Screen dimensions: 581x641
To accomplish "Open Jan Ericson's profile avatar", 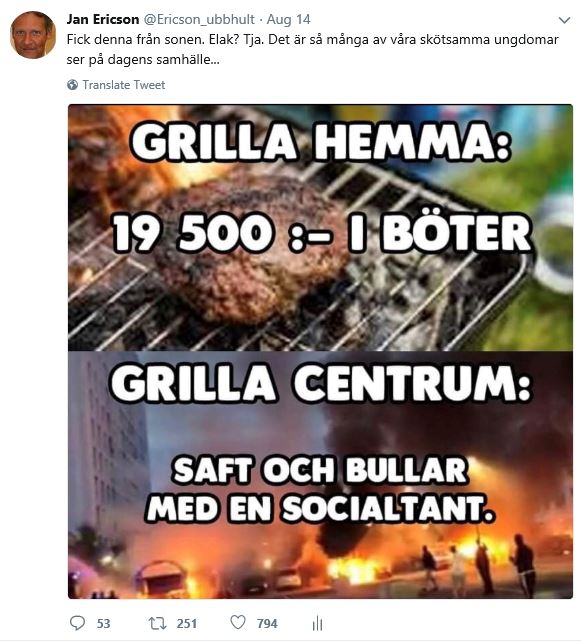I will (33, 35).
